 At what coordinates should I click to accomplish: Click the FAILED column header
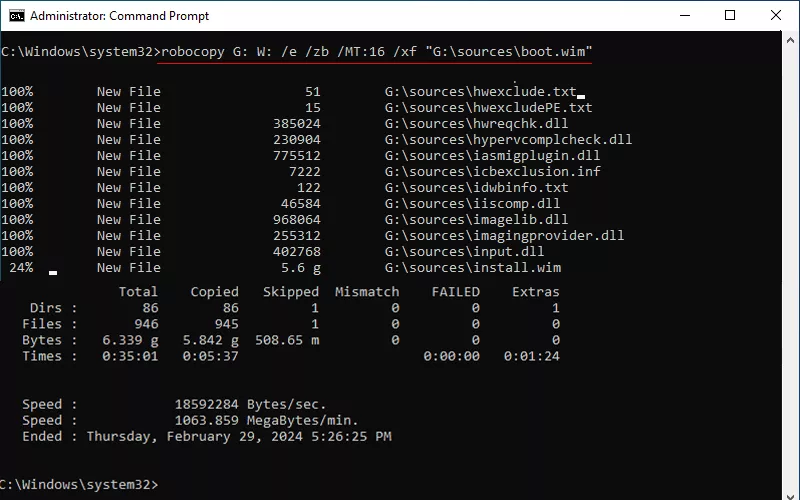click(x=455, y=292)
